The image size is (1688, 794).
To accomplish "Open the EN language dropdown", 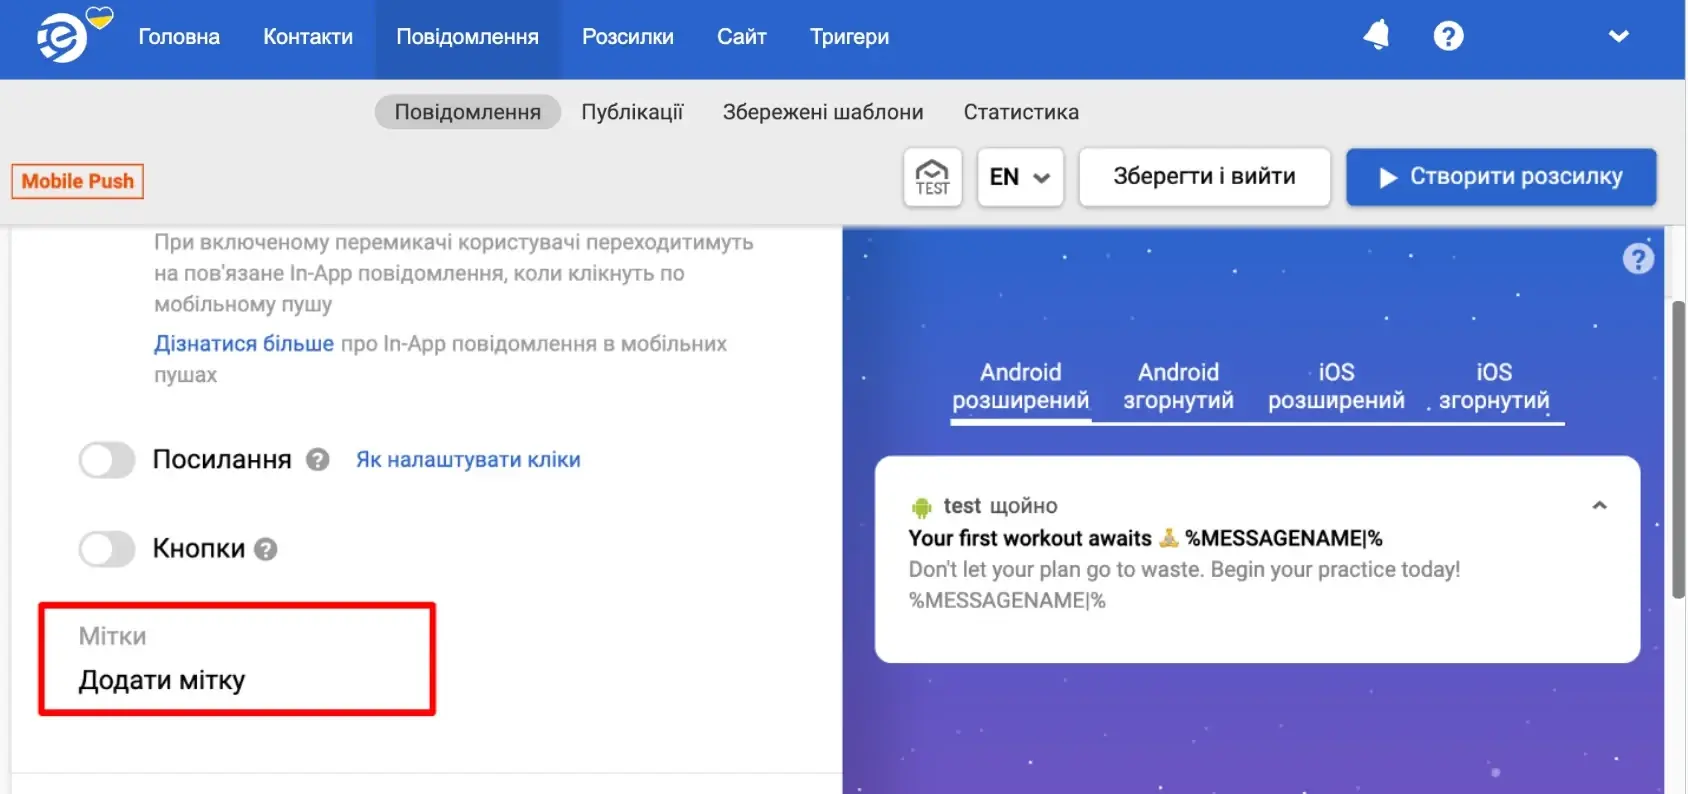I will click(x=1020, y=177).
